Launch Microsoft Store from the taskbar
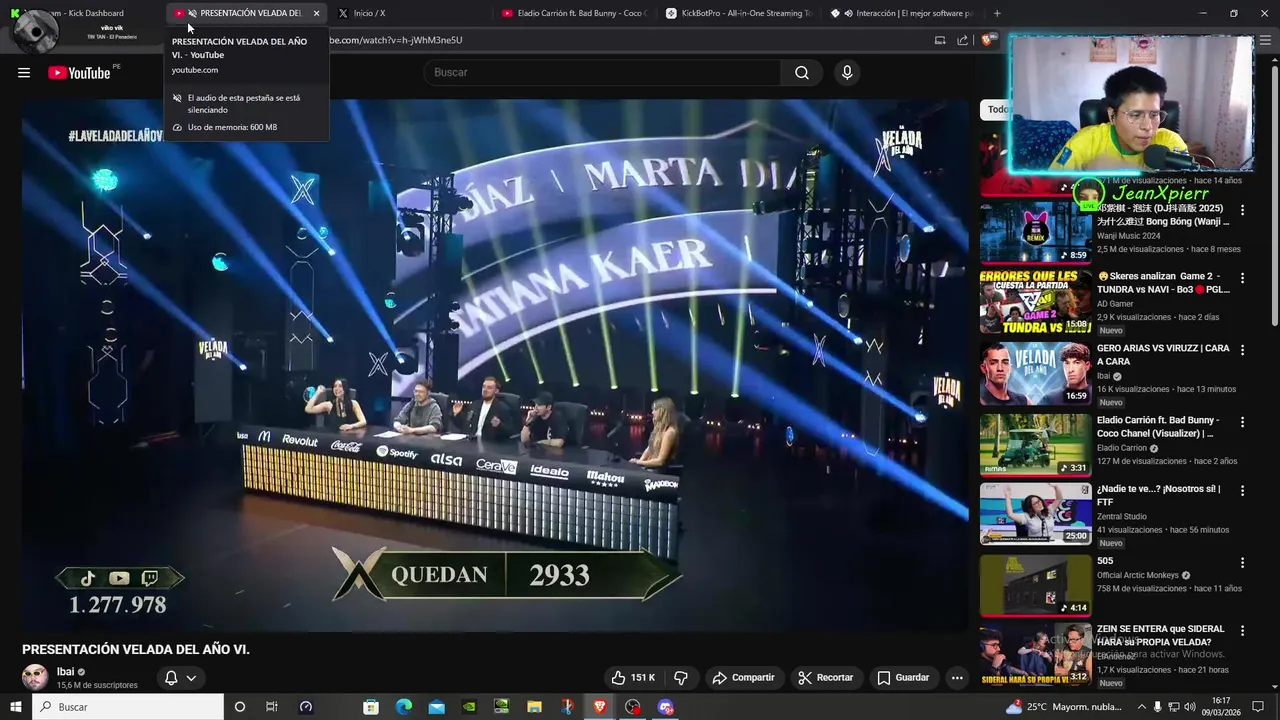 (371, 707)
